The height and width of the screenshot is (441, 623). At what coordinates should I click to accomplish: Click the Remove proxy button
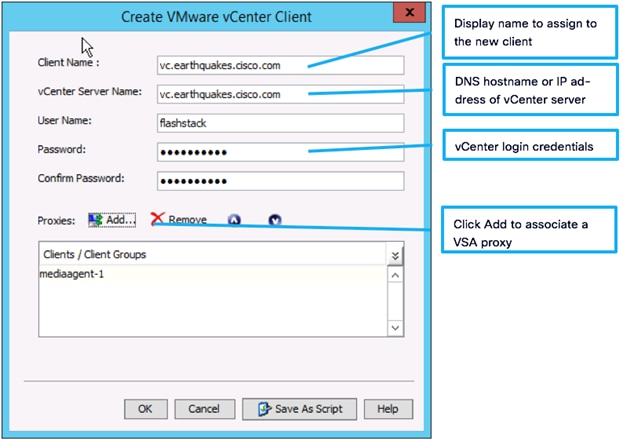[179, 219]
